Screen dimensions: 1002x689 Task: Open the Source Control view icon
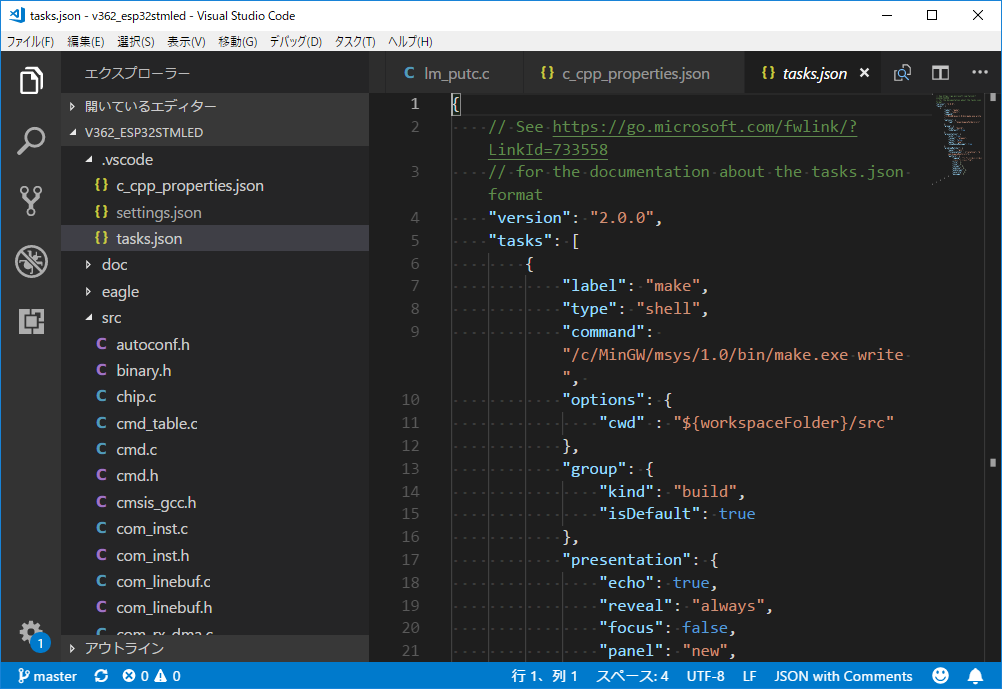point(31,201)
